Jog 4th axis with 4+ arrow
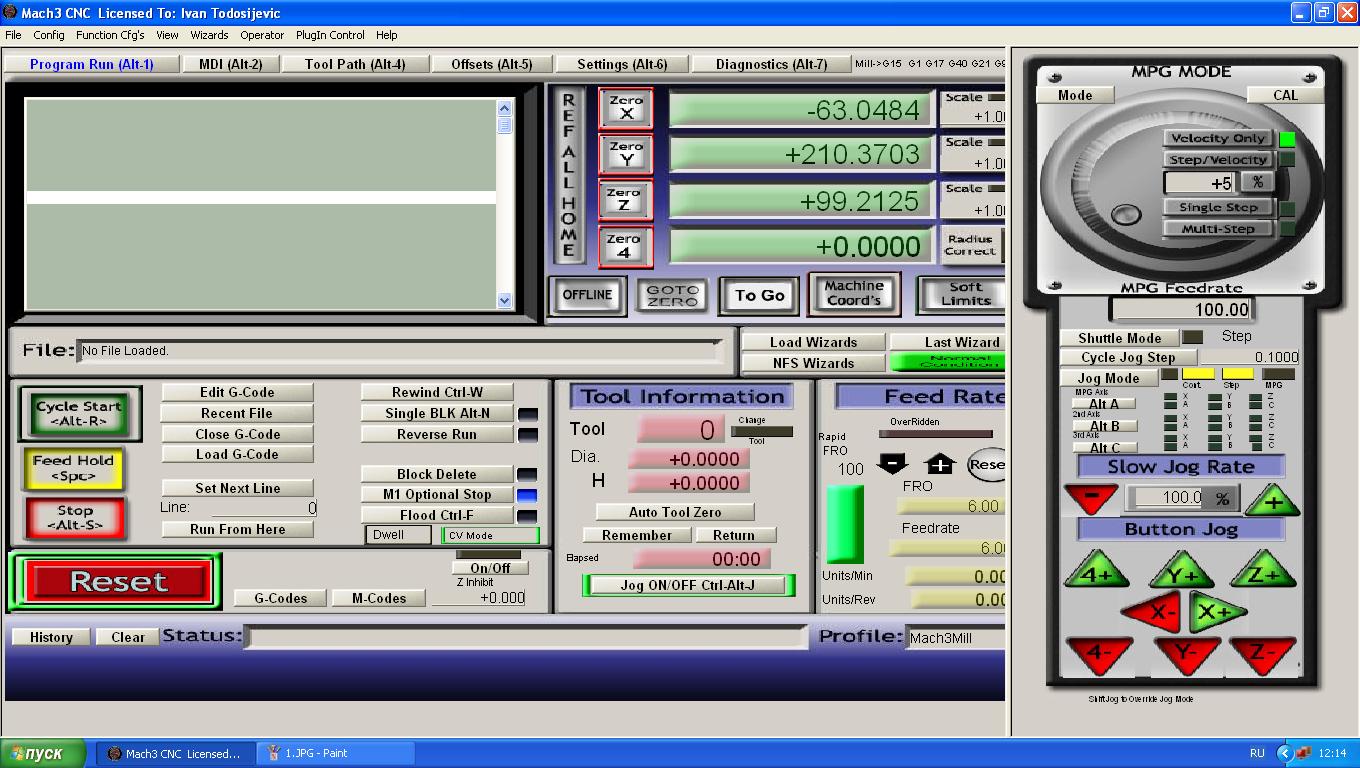 [1097, 572]
